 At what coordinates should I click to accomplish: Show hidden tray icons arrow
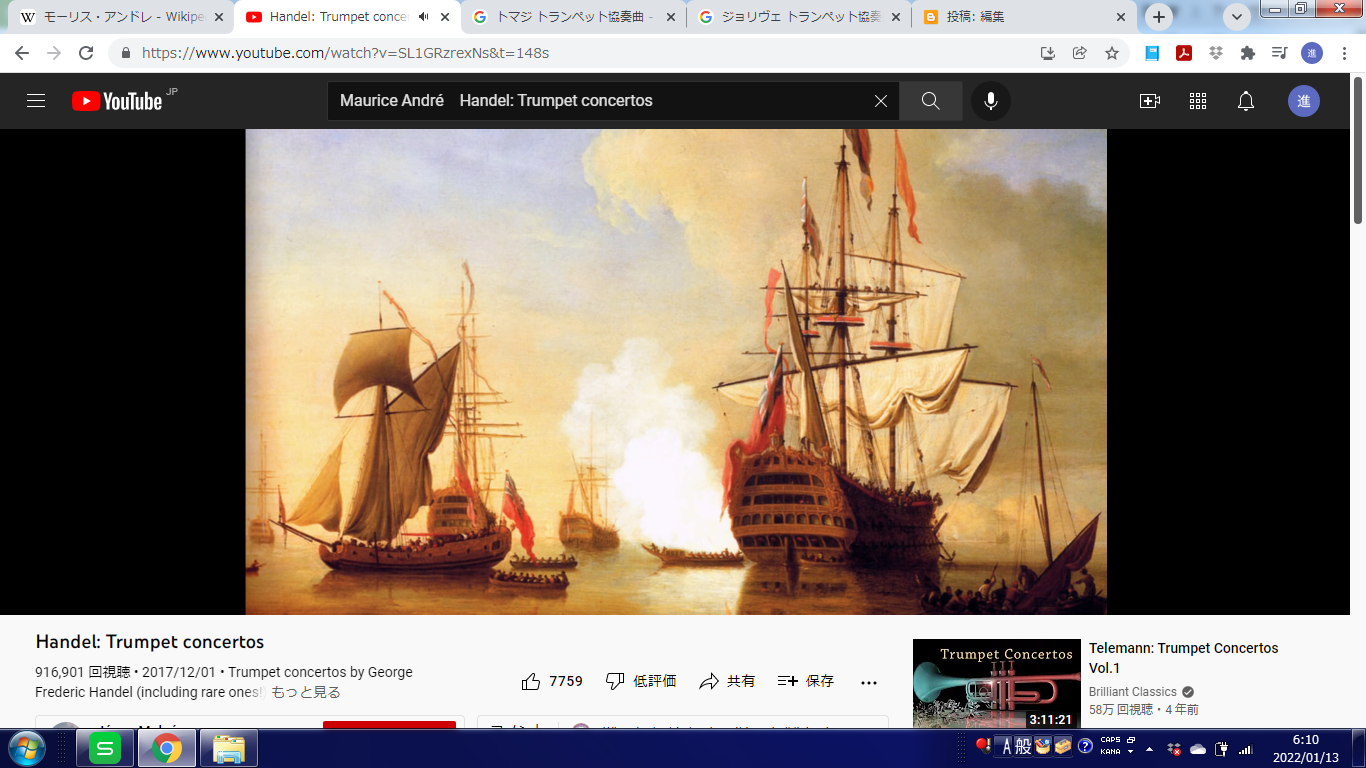pyautogui.click(x=1148, y=749)
